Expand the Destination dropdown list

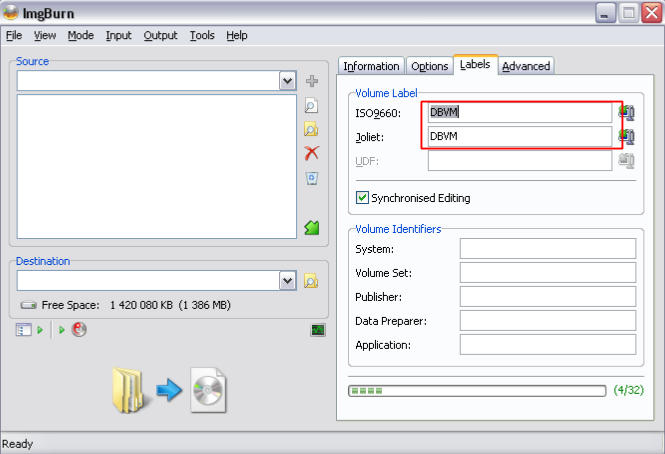click(x=288, y=281)
